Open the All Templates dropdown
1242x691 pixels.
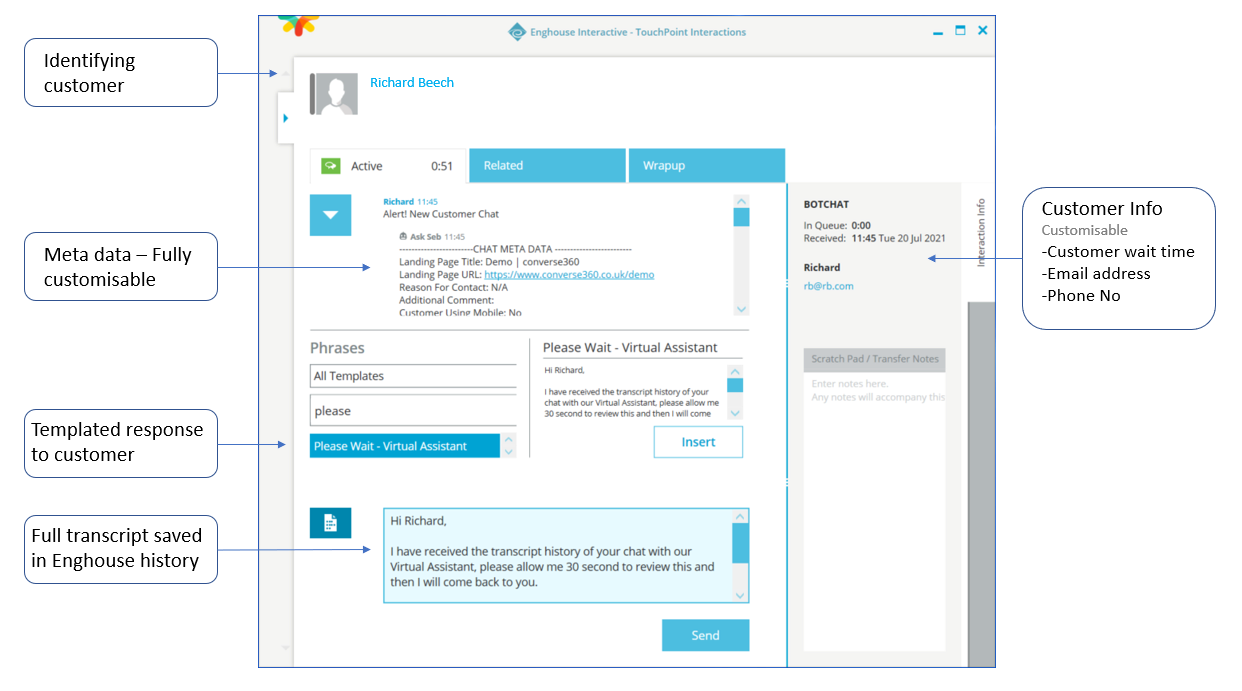click(413, 376)
